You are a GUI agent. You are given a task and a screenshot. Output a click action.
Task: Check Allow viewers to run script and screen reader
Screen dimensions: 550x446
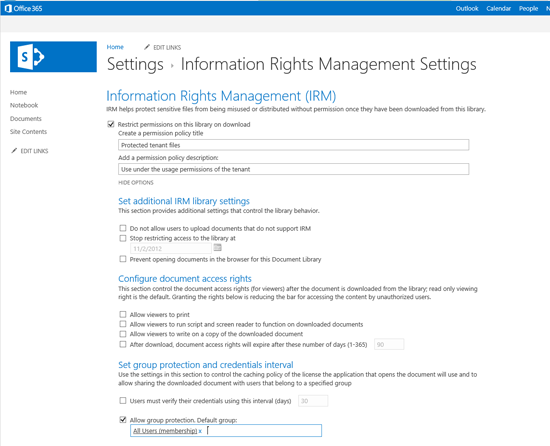pos(122,324)
